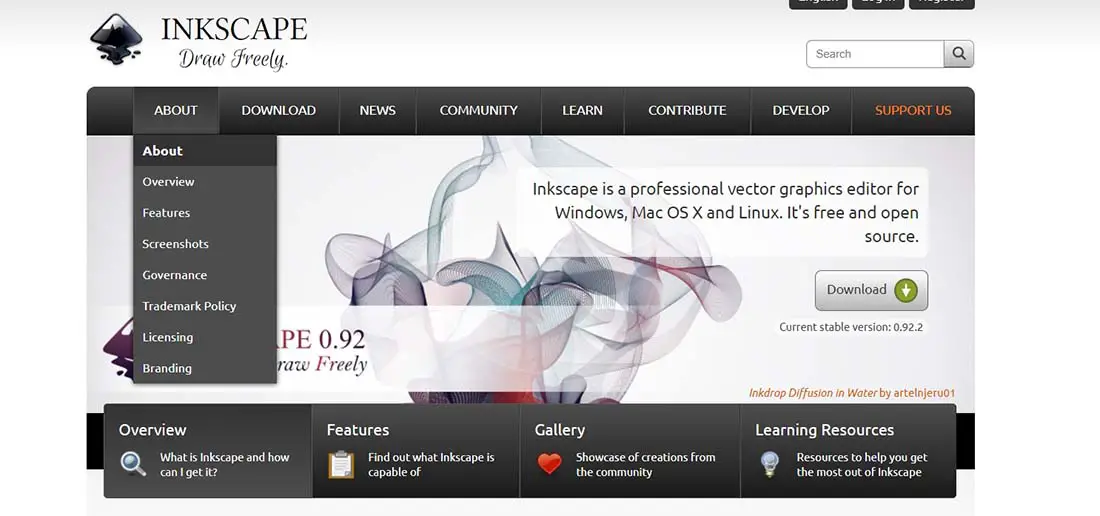Viewport: 1100px width, 516px height.
Task: Click the red heart Gallery icon
Action: click(x=549, y=464)
